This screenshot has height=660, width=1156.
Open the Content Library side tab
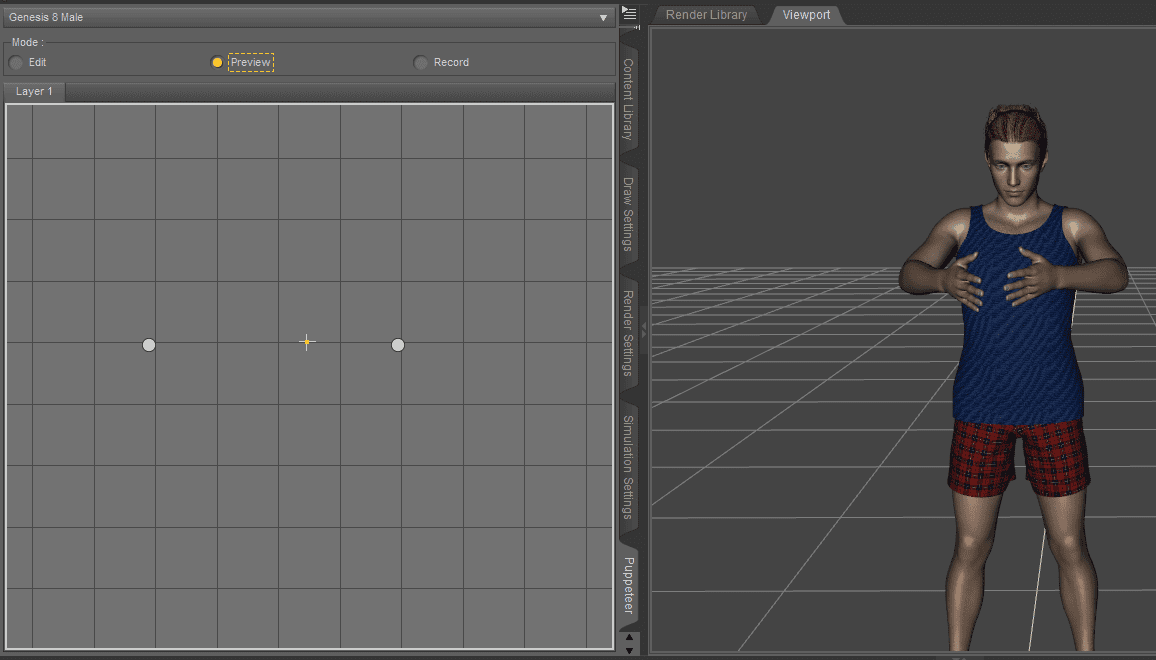click(628, 100)
